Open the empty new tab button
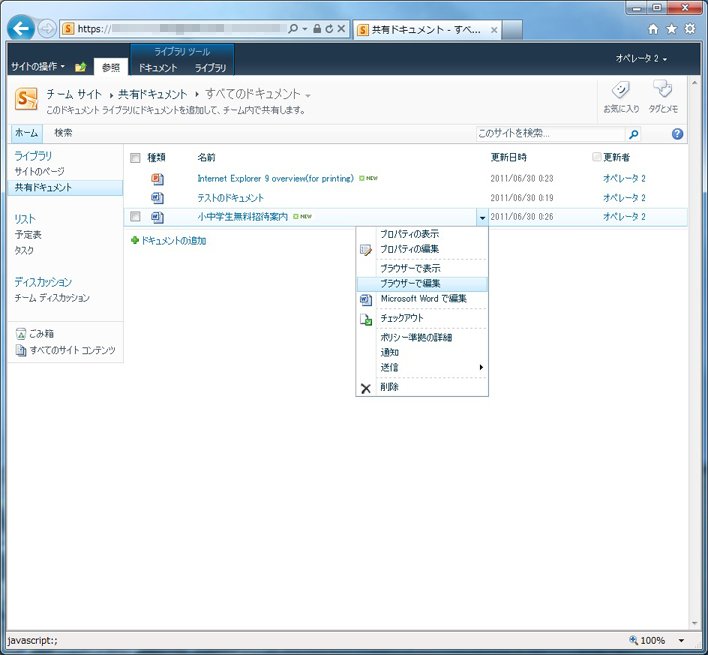 click(512, 30)
